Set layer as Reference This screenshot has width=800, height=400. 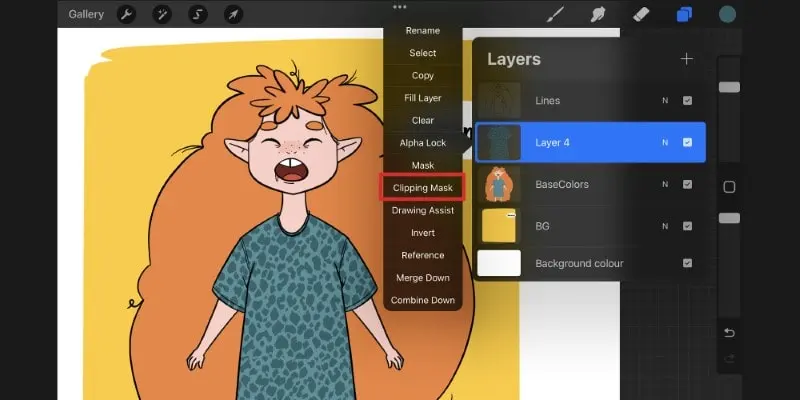[x=422, y=255]
